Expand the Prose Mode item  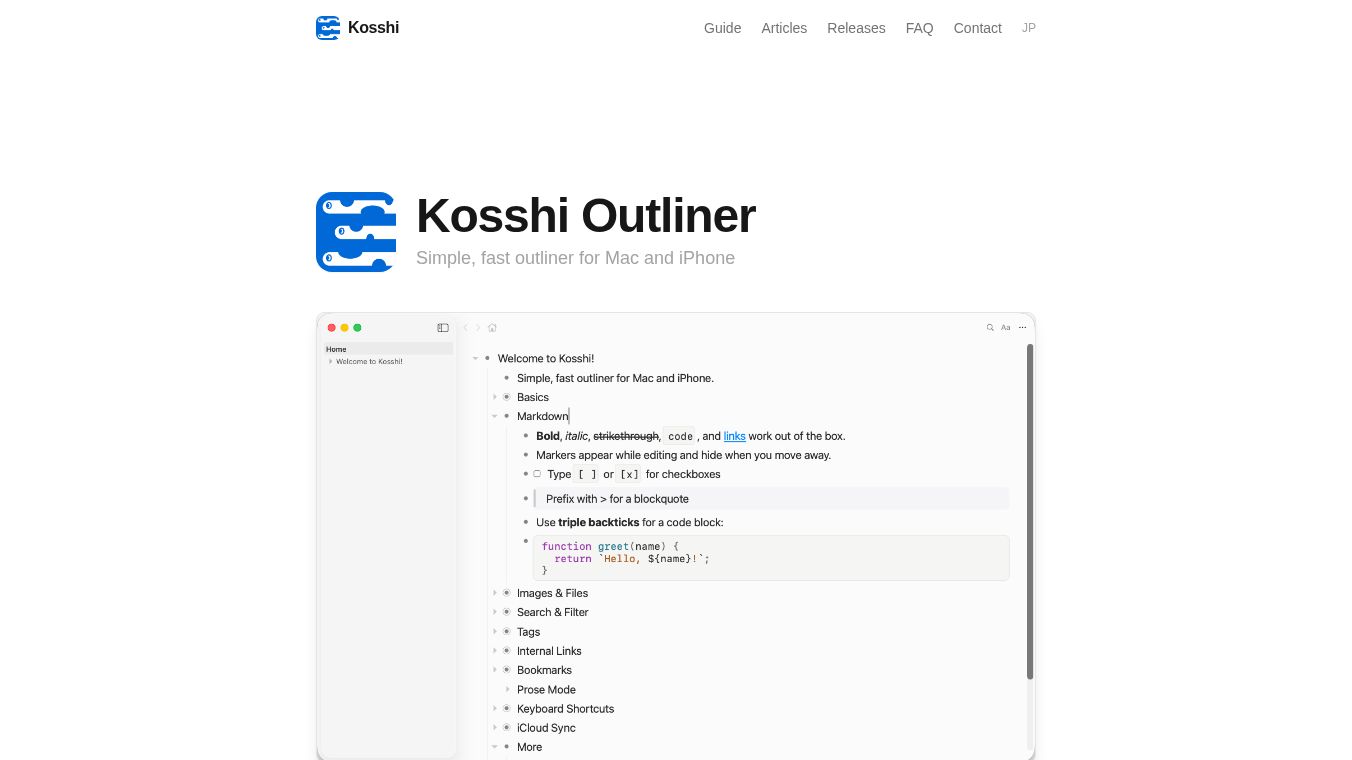506,690
